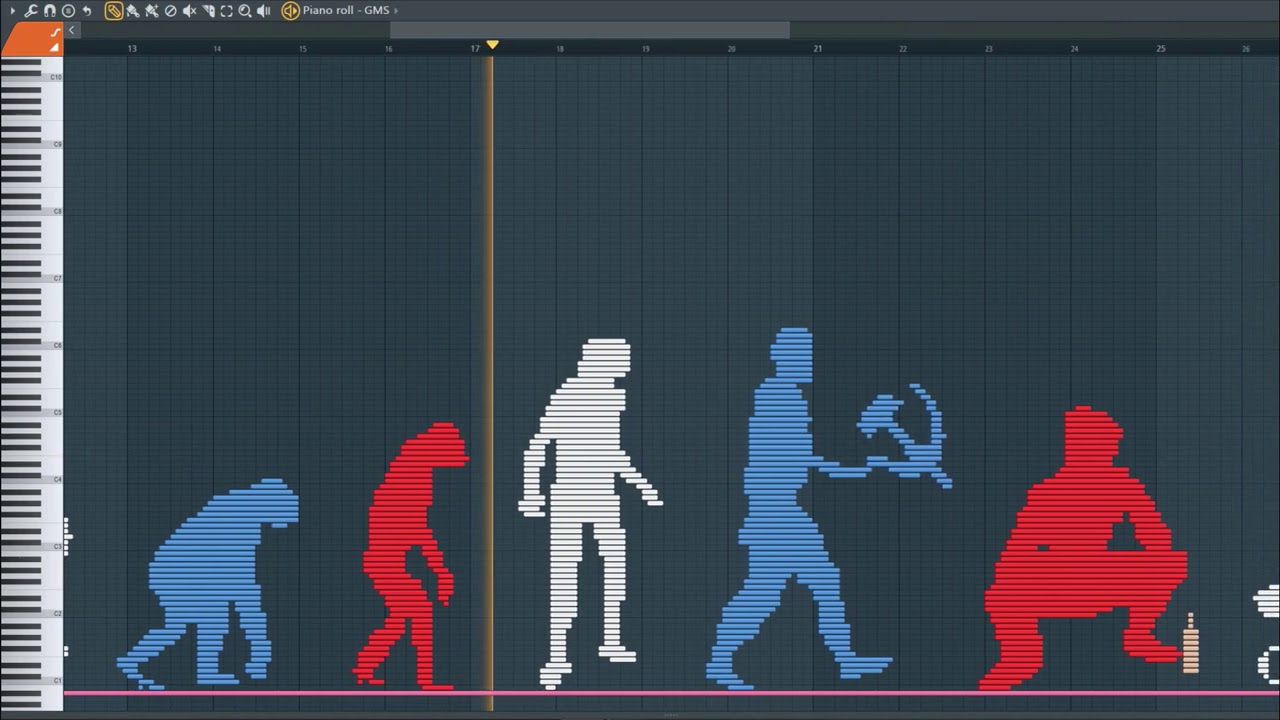Screen dimensions: 1280x720
Task: Toggle the slide triangle icon in orange corner
Action: (55, 47)
